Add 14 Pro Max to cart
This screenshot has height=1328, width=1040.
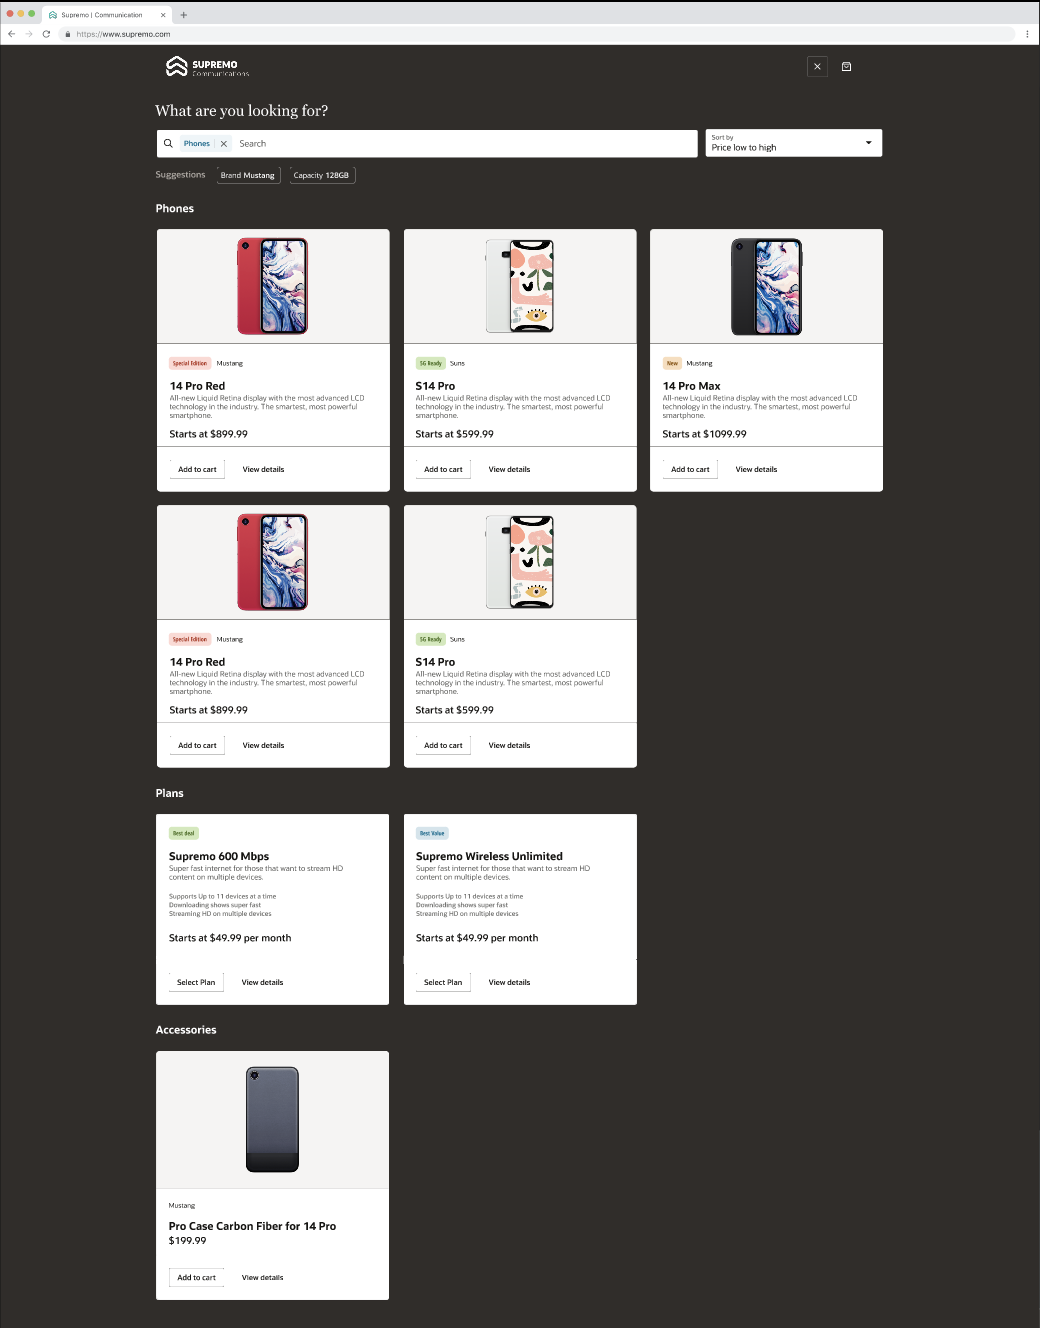click(x=690, y=469)
